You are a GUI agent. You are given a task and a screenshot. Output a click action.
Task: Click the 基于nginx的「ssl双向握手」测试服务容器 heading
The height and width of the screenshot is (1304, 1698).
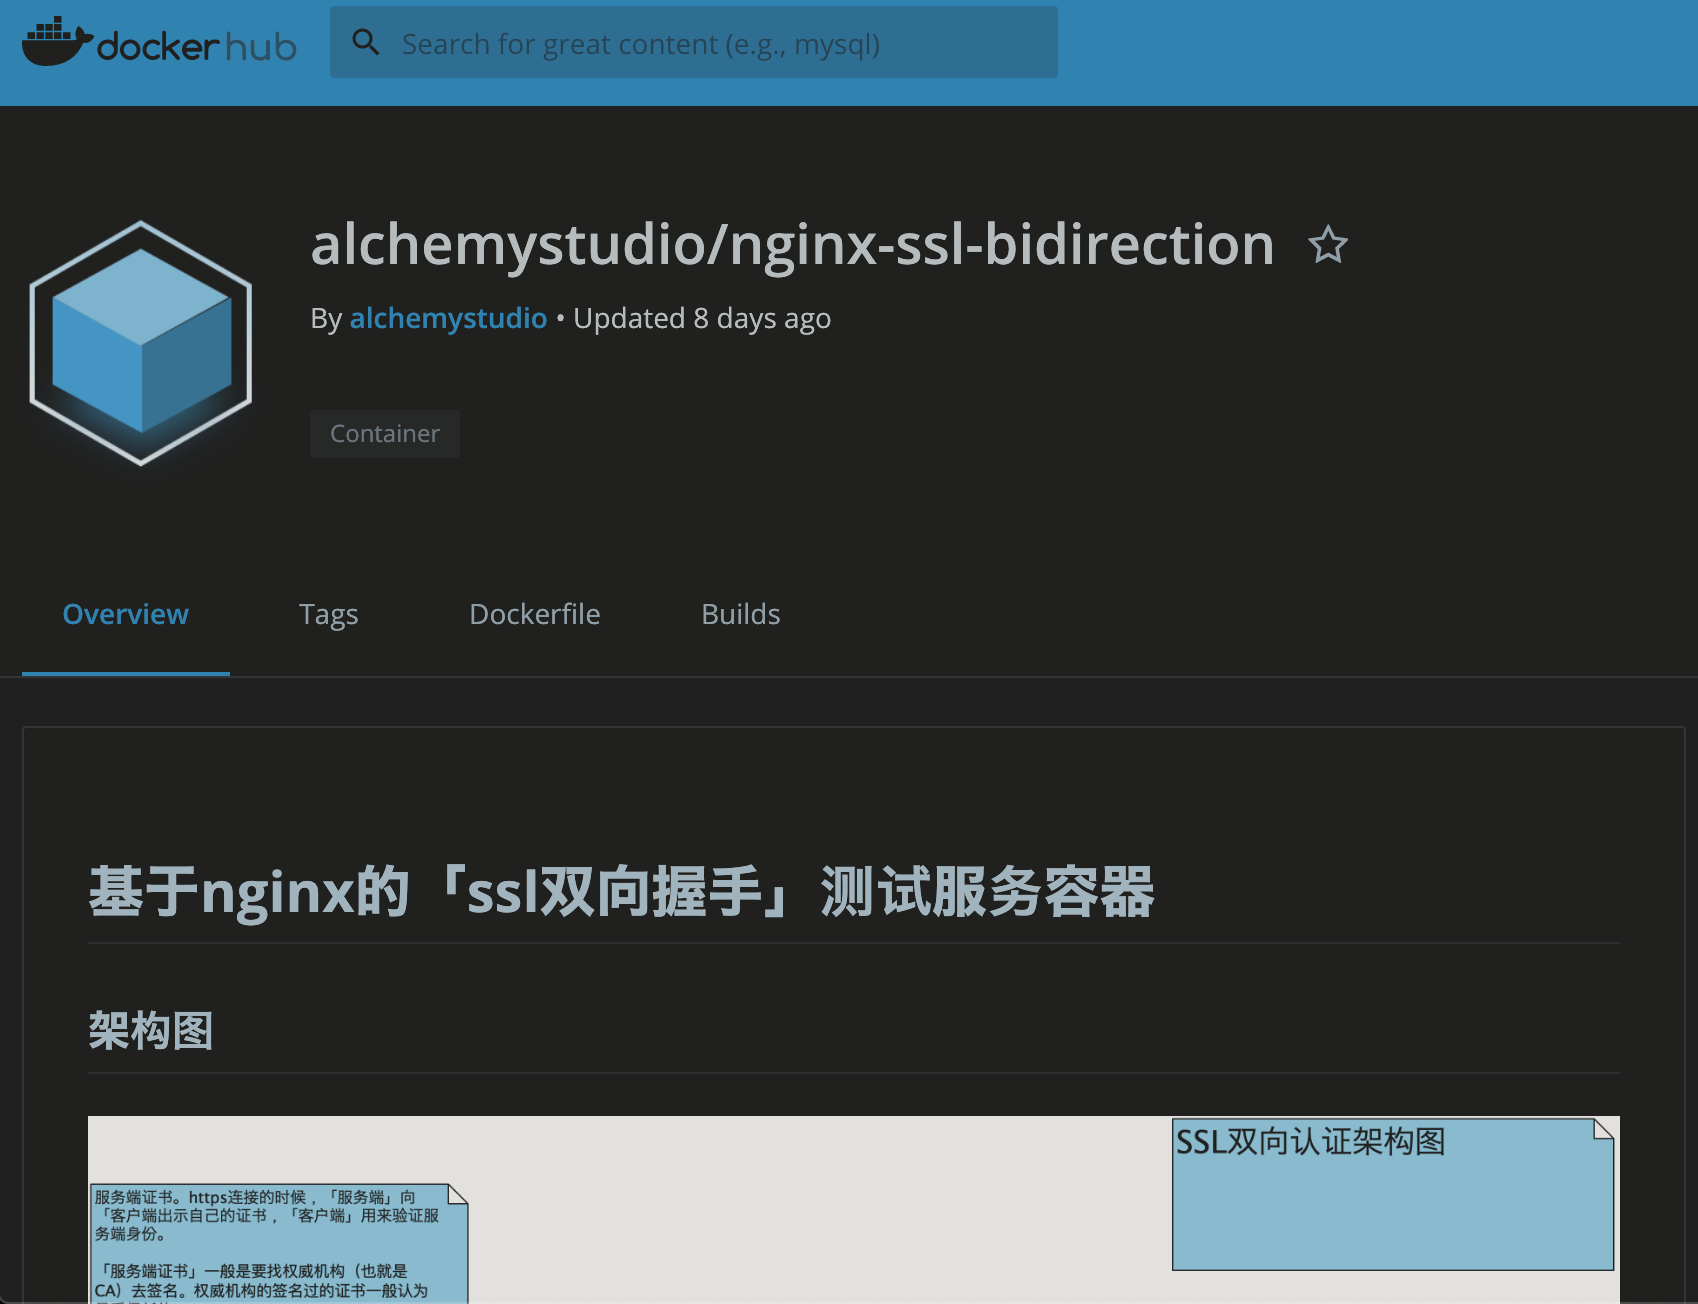[x=622, y=892]
